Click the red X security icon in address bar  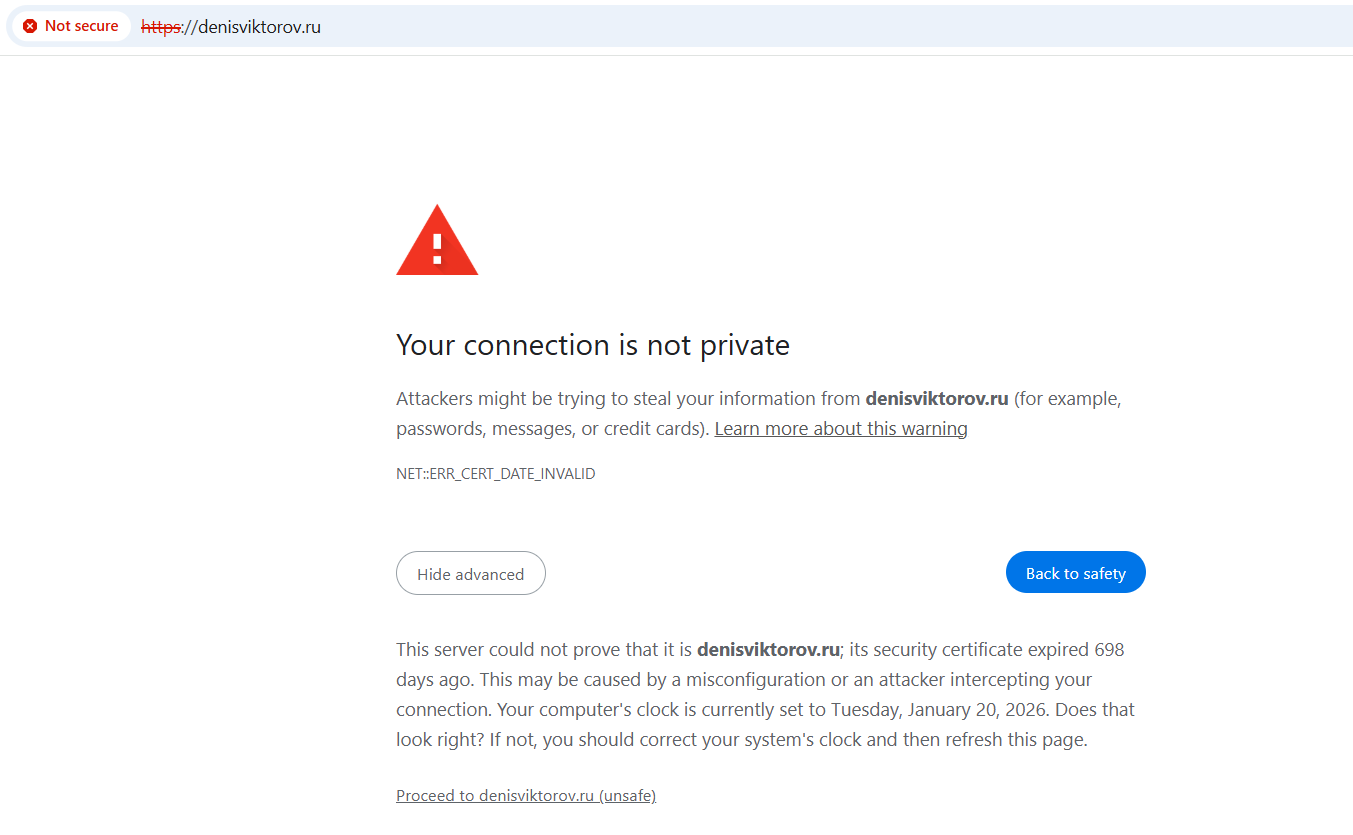tap(30, 26)
